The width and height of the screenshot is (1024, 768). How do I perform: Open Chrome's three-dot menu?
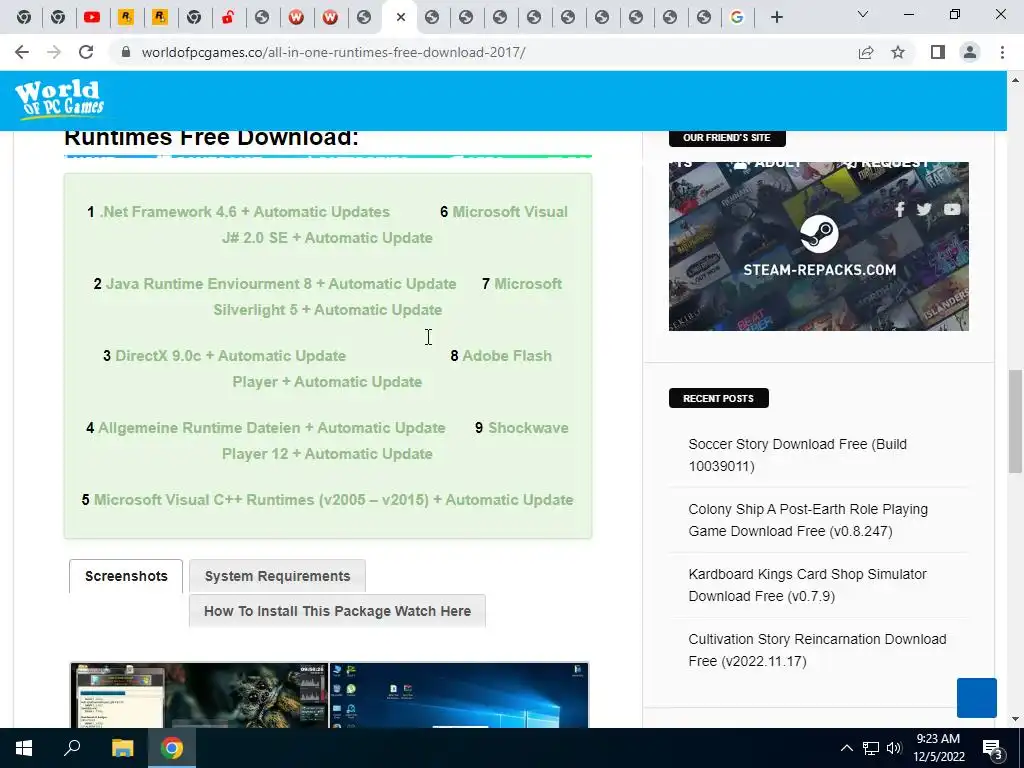(1002, 52)
